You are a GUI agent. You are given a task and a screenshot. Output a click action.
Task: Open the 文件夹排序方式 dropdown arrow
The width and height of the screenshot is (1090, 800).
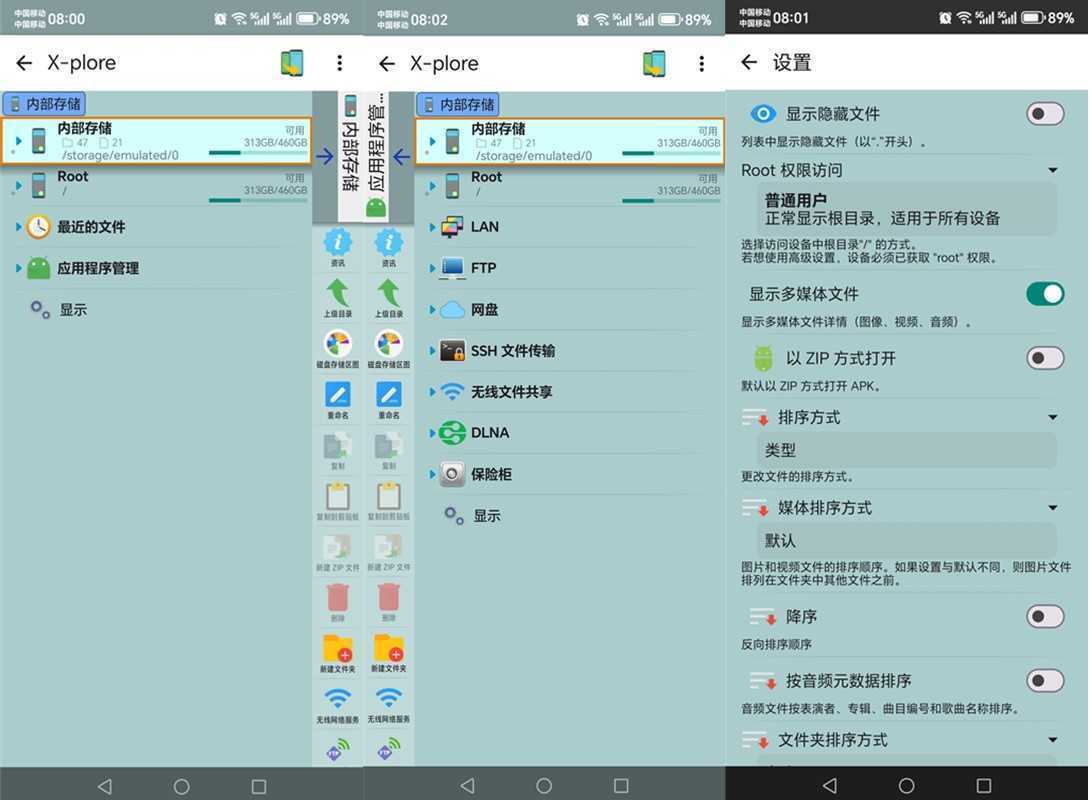click(x=1053, y=740)
